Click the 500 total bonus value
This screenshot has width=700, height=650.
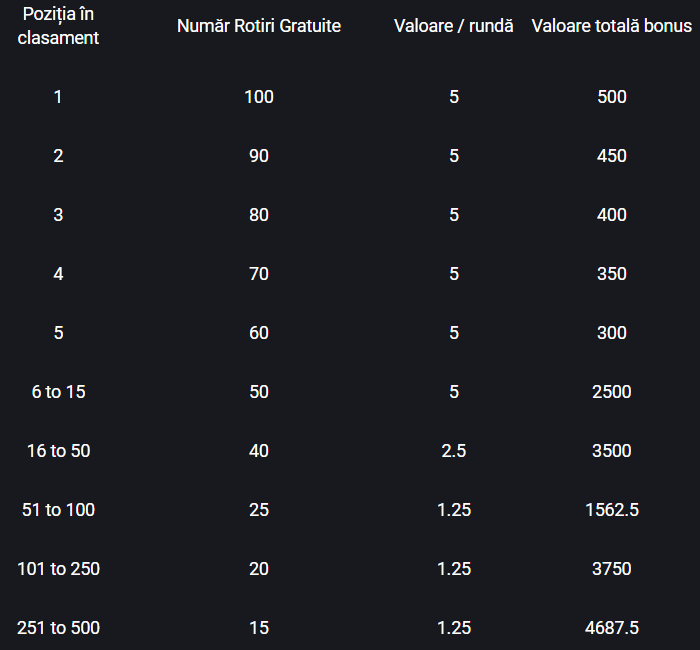[x=612, y=97]
